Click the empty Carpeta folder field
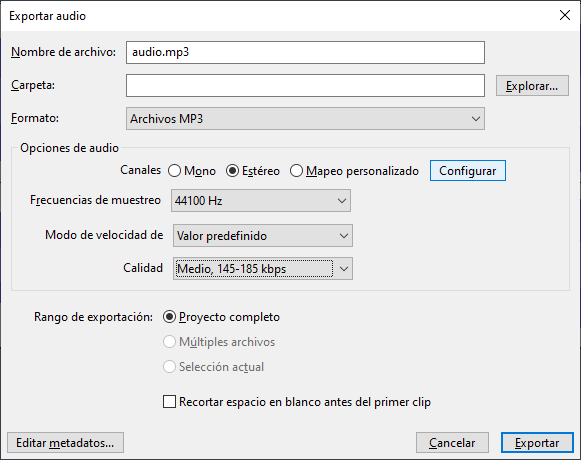Image resolution: width=581 pixels, height=460 pixels. click(x=305, y=86)
